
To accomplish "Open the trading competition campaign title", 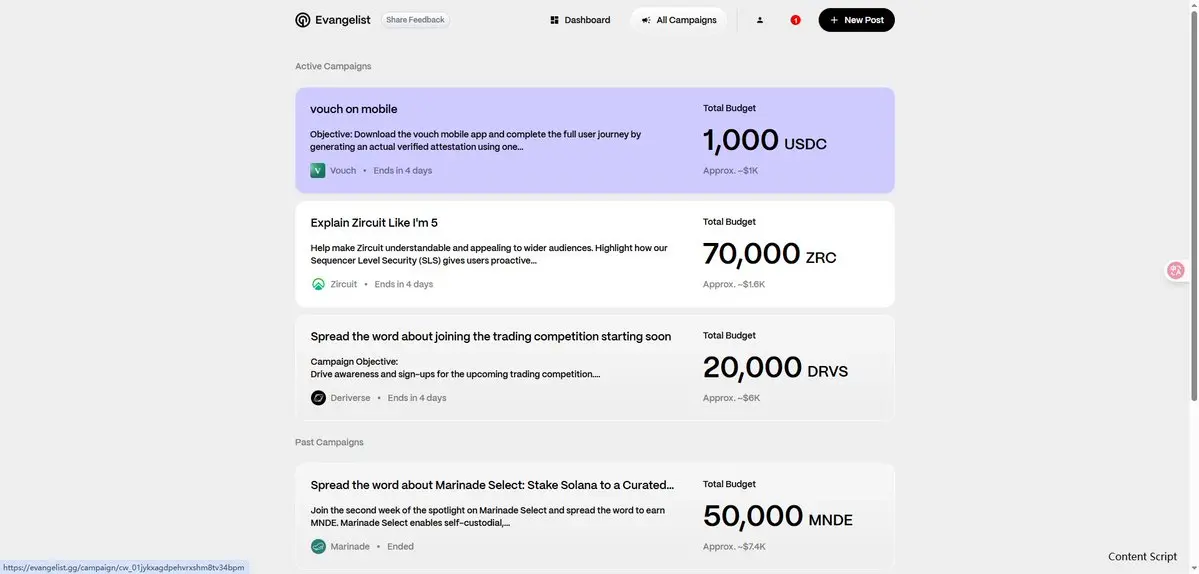I will (x=491, y=336).
